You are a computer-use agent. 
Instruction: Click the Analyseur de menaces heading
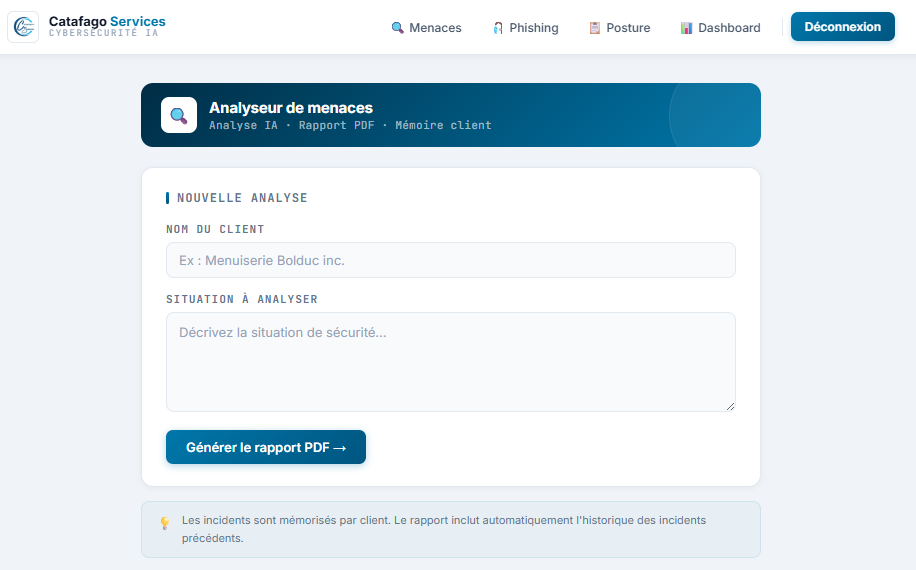pos(291,108)
